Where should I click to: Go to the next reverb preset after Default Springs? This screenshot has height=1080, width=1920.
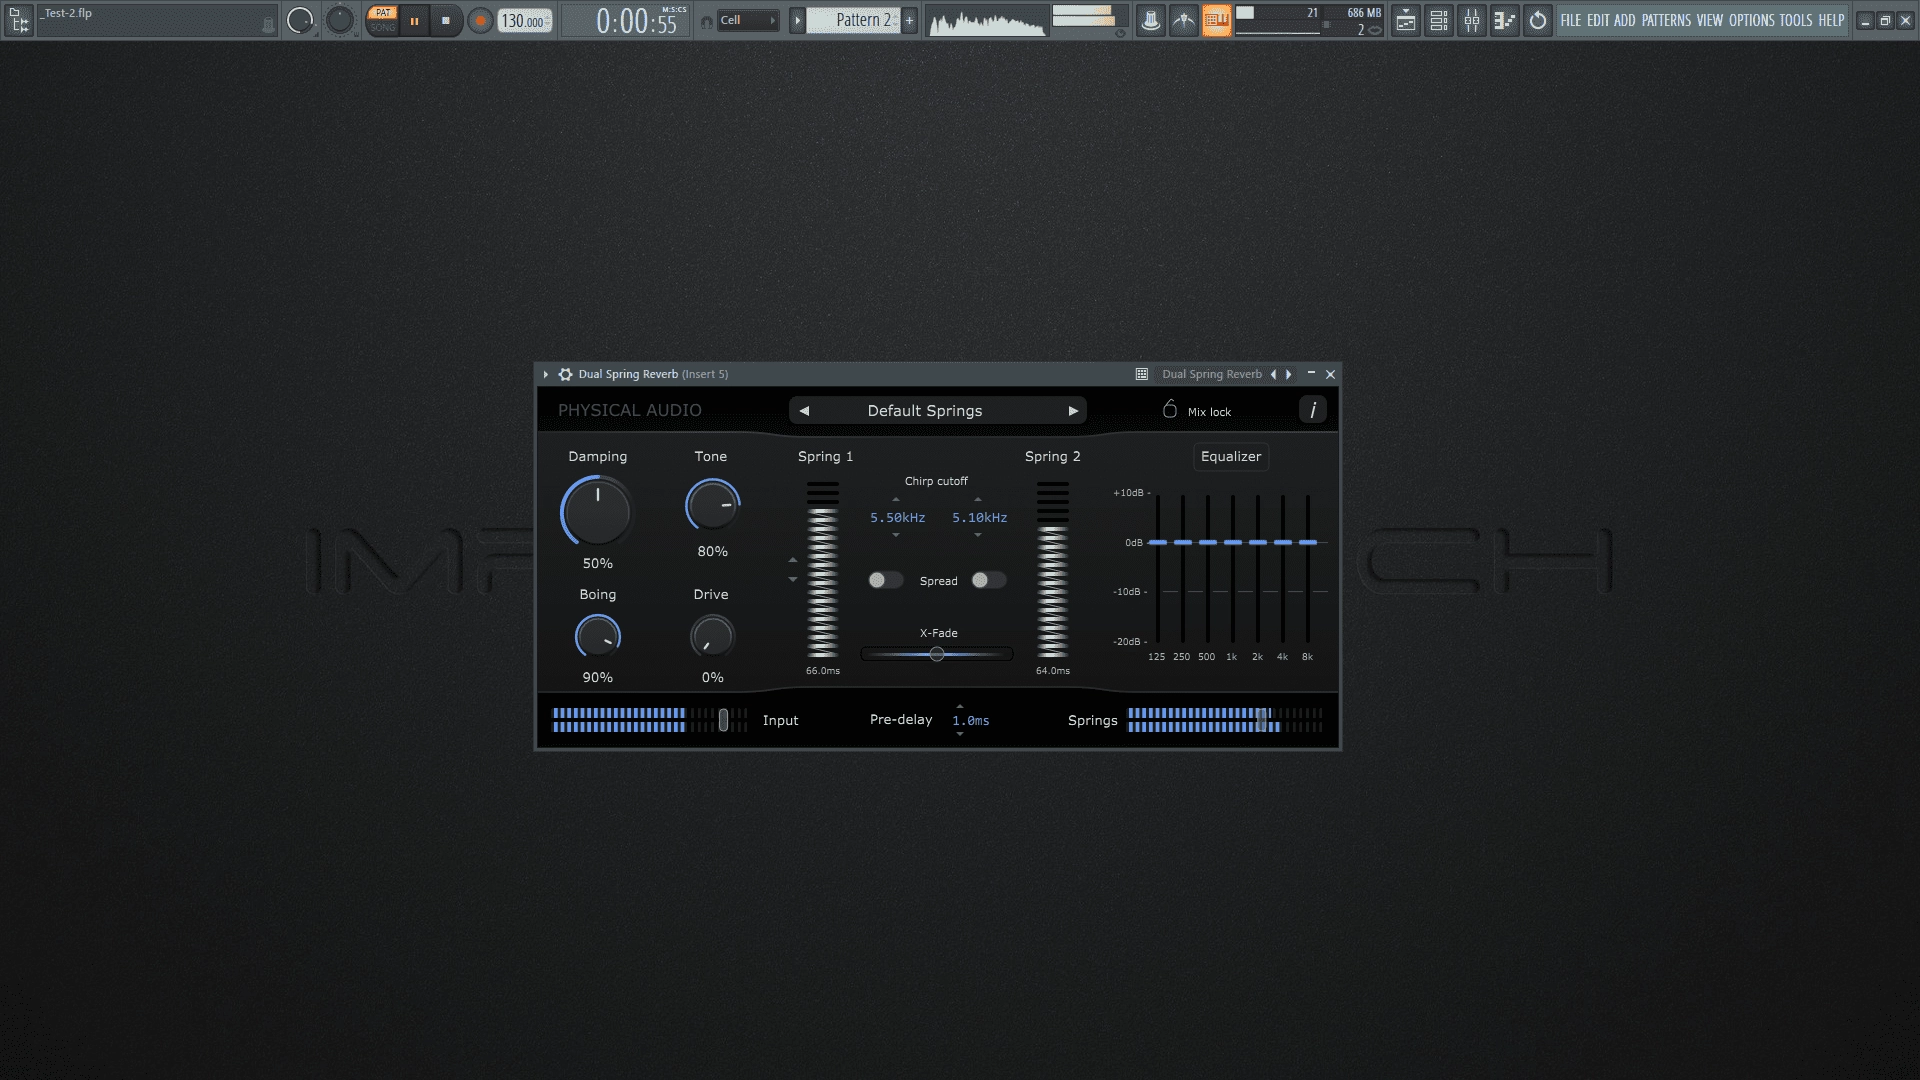click(1073, 411)
